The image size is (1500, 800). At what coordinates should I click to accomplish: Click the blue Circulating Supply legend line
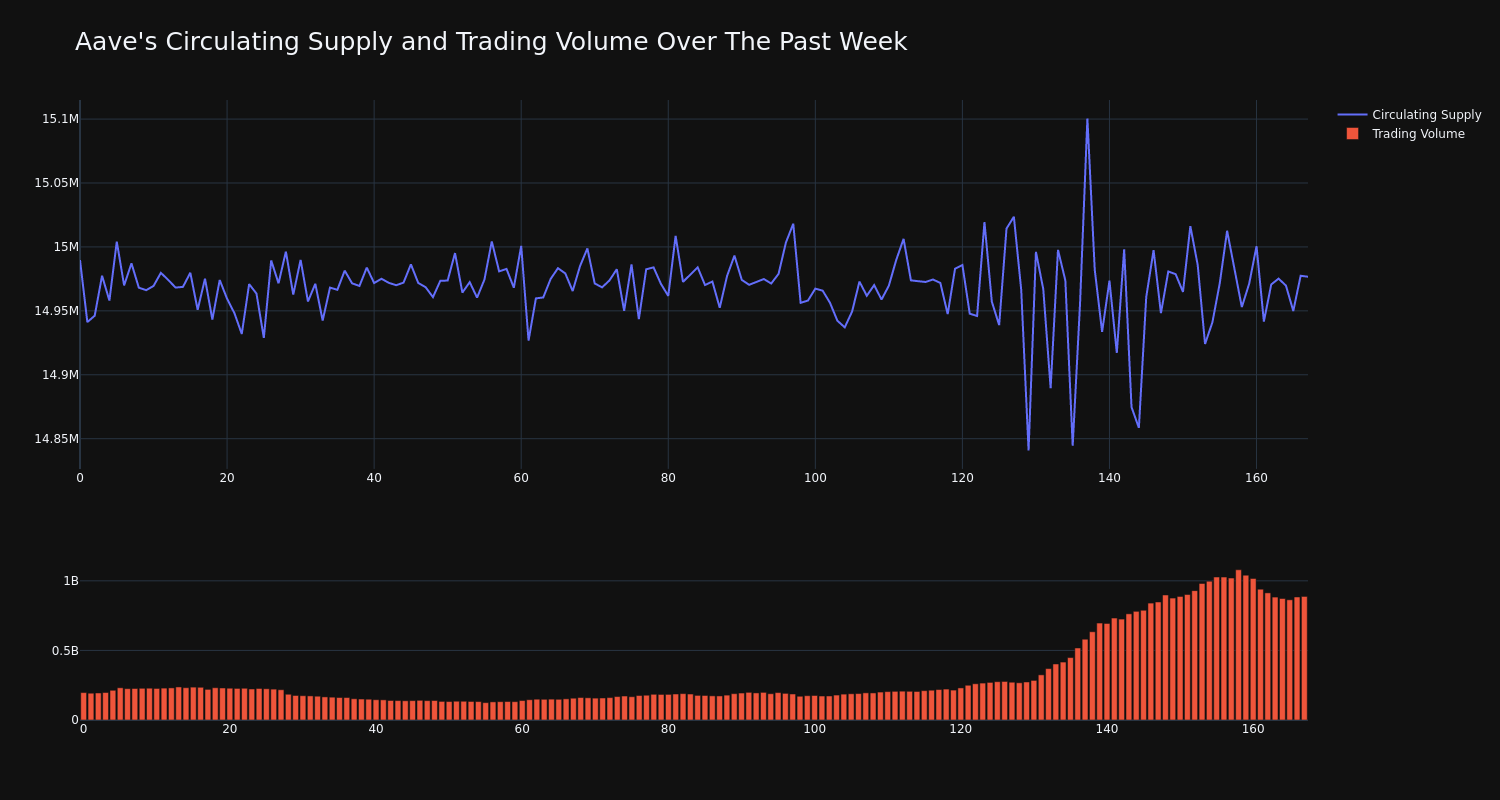click(1352, 115)
